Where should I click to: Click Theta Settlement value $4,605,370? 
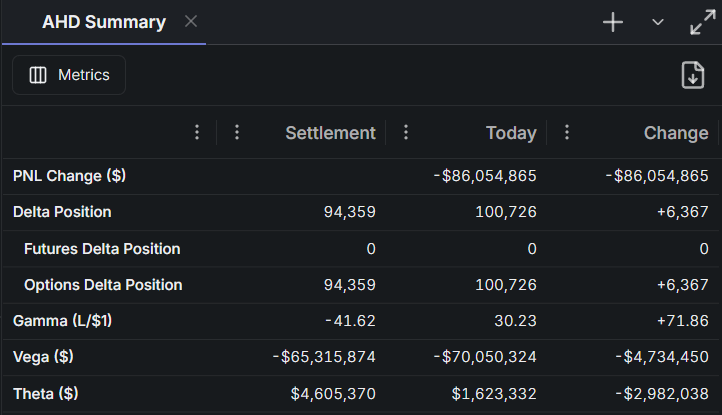coord(333,394)
